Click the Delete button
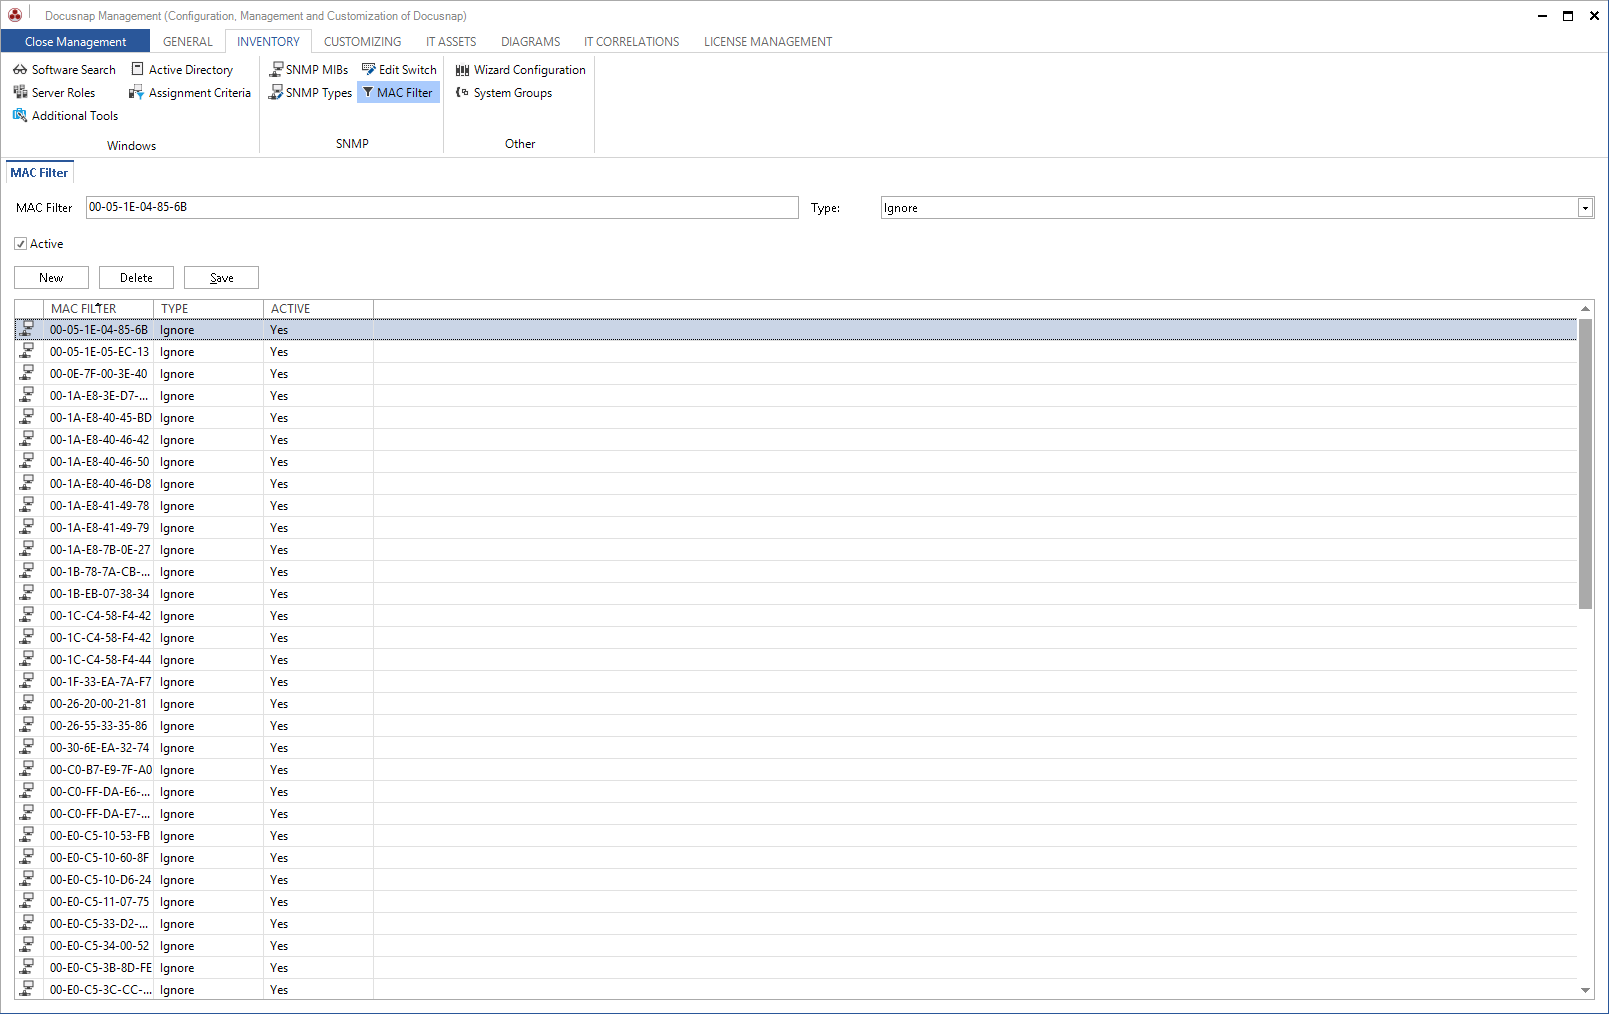The width and height of the screenshot is (1609, 1014). pos(136,278)
